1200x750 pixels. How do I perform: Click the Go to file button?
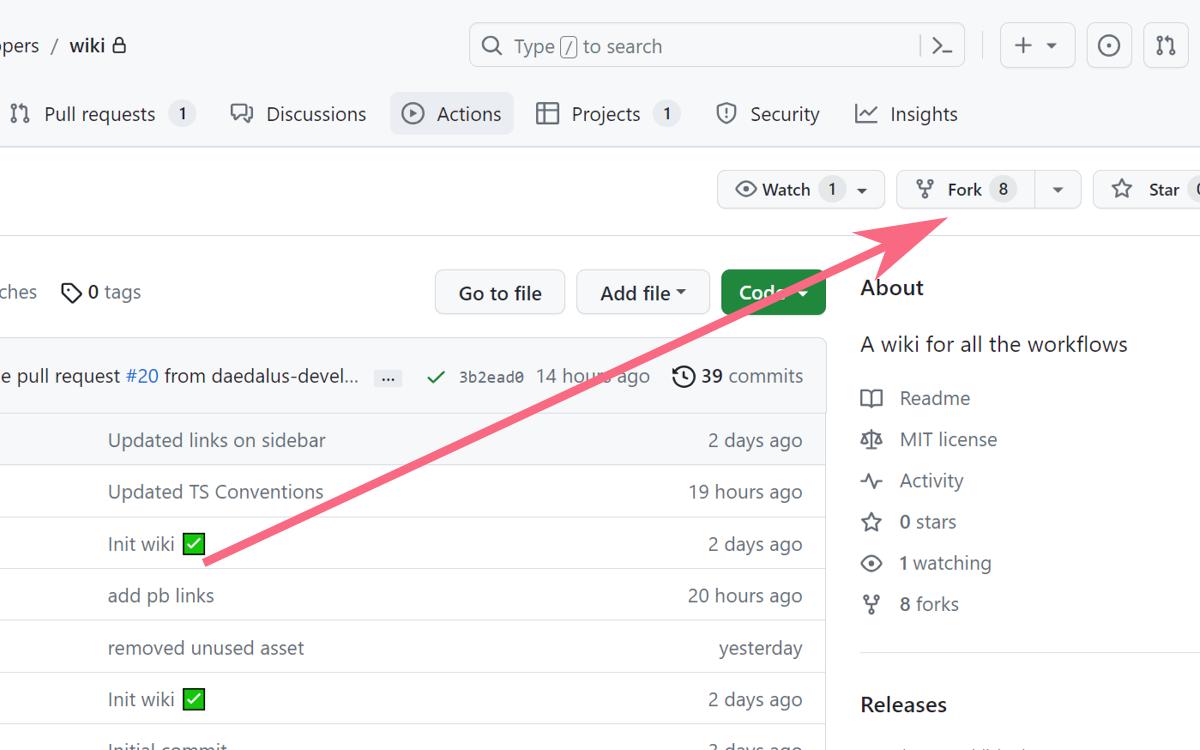500,293
